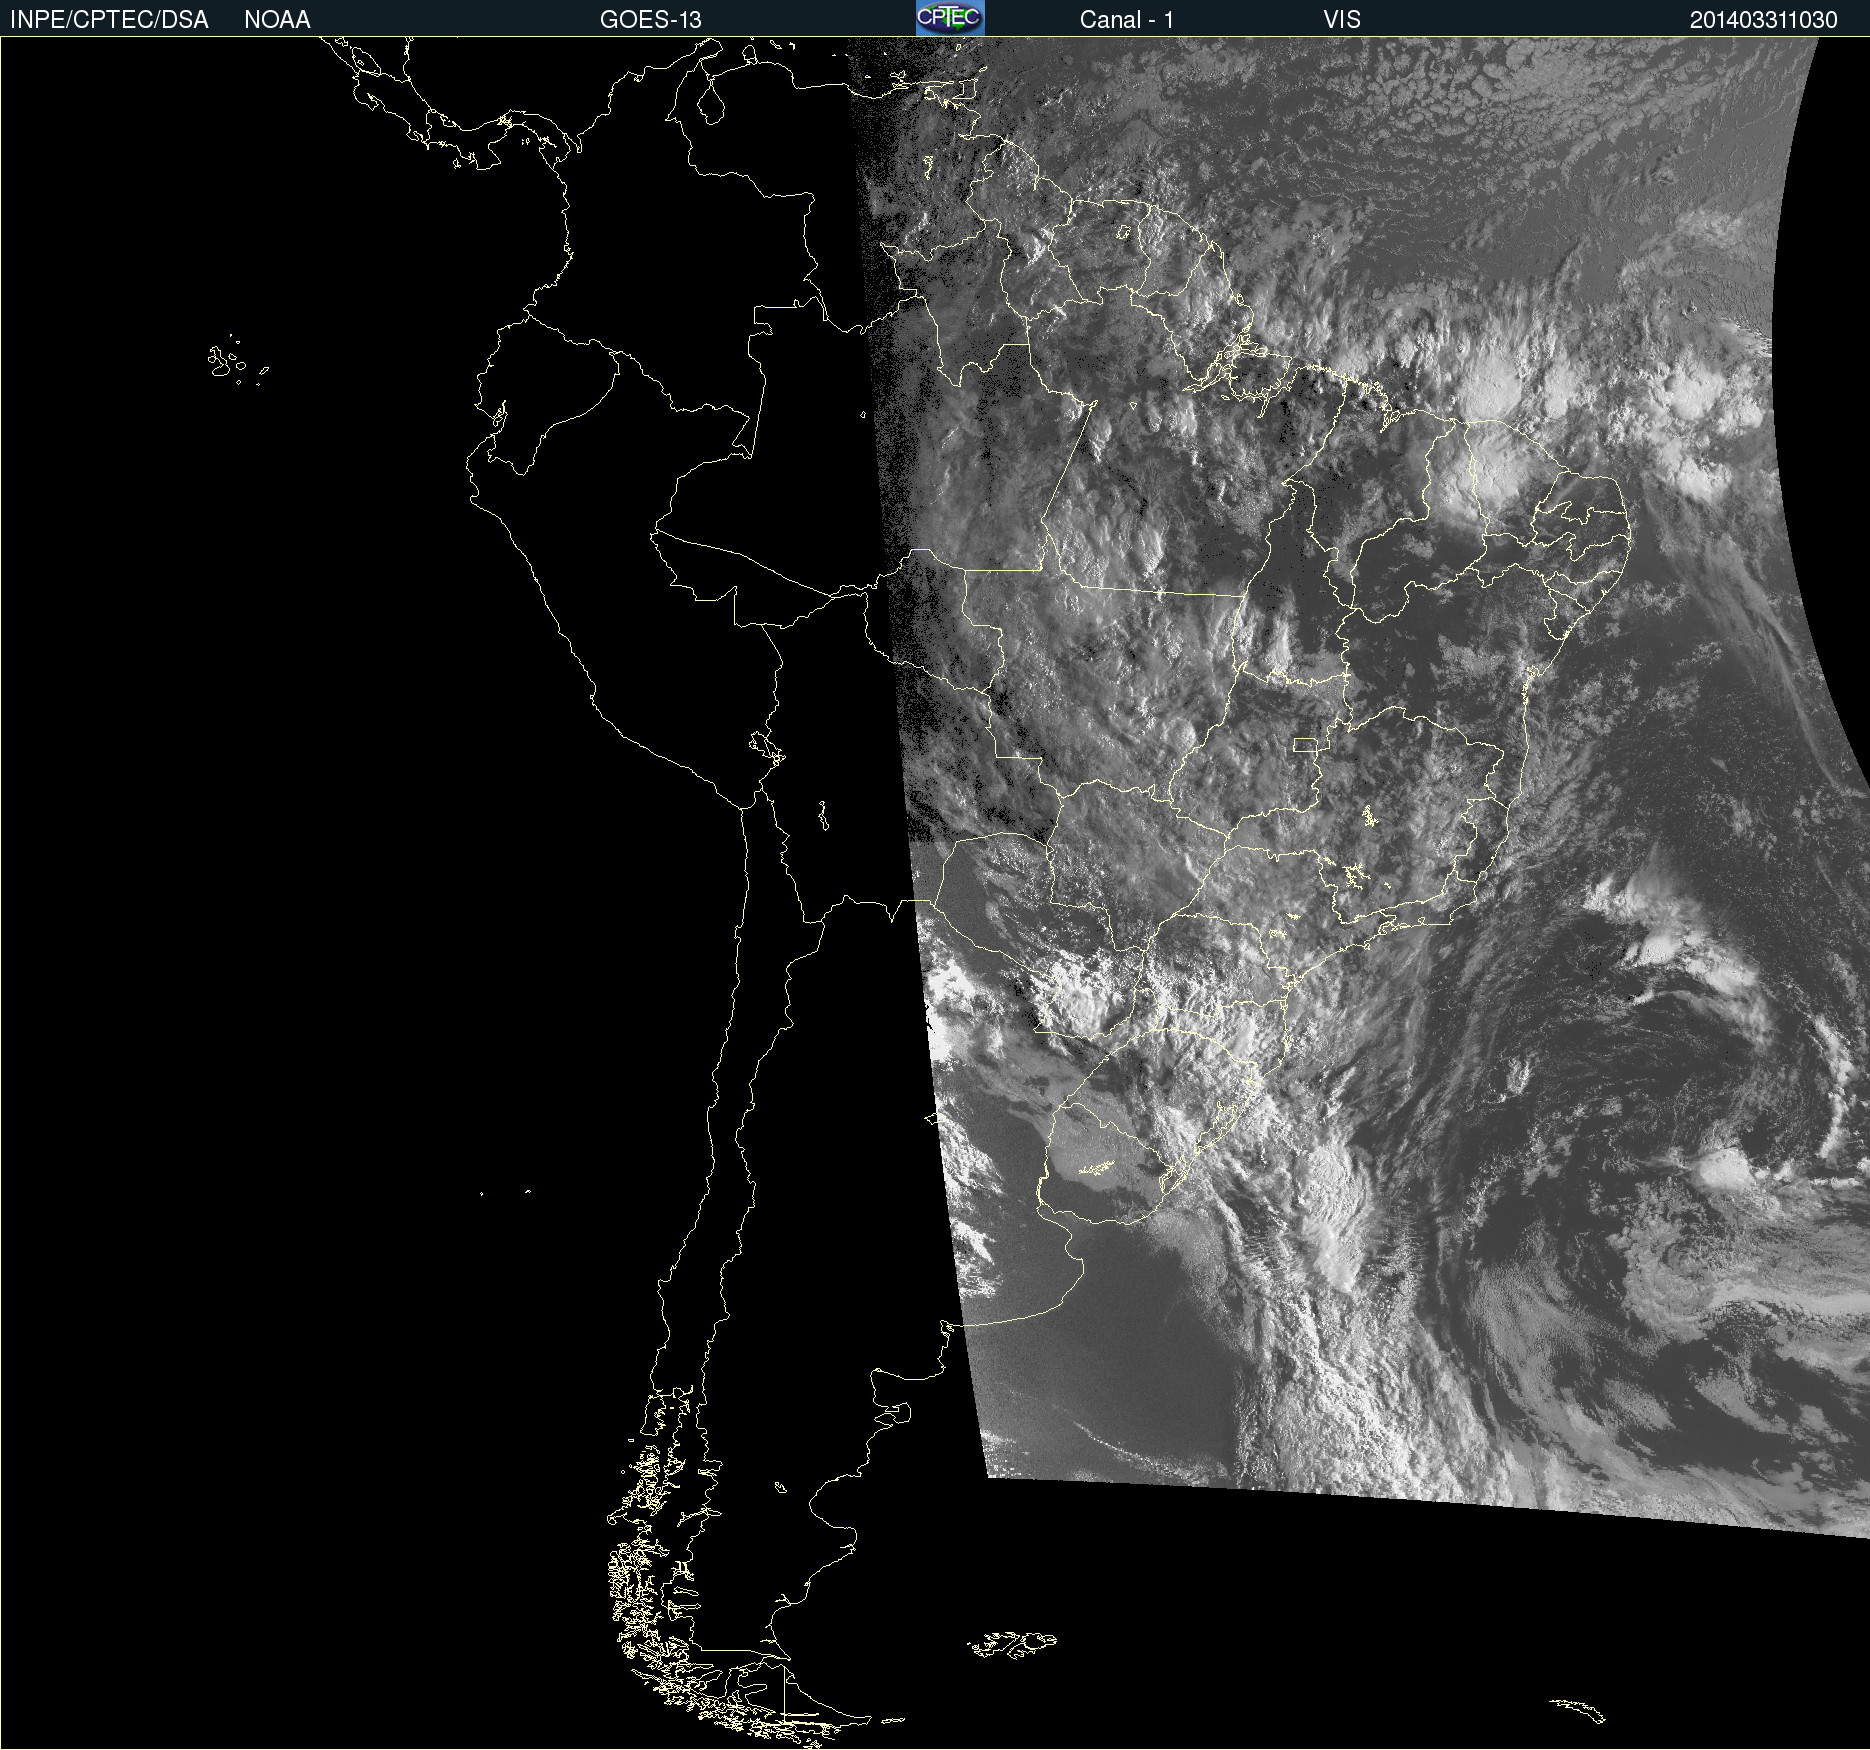Click the CPTEC logo in the header
This screenshot has height=1750, width=1870.
950,18
